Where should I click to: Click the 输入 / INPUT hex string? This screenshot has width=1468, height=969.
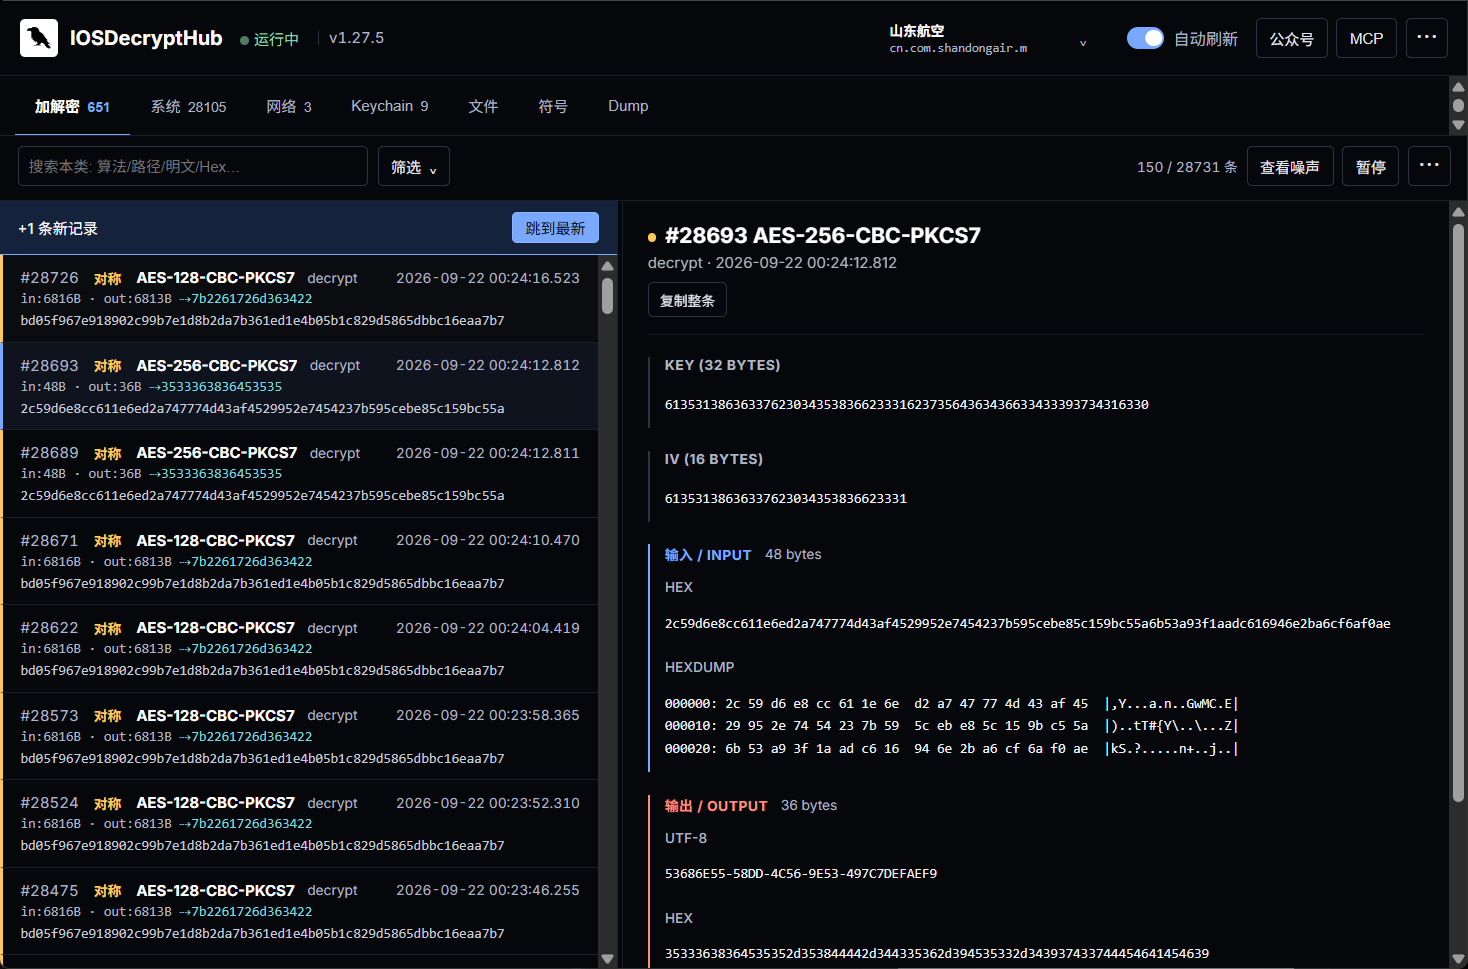point(1027,623)
